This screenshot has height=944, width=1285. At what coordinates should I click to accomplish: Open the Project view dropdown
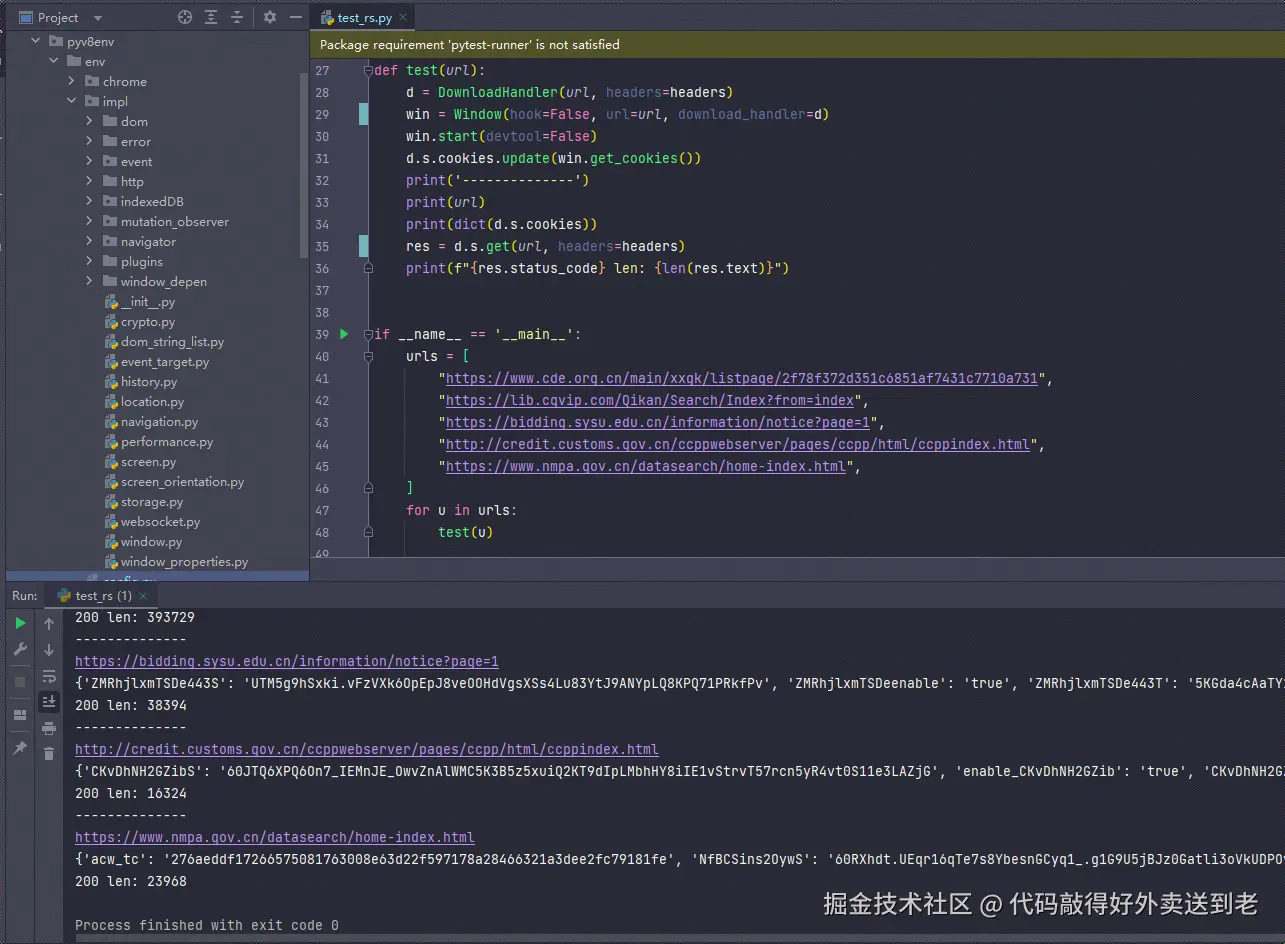(97, 18)
